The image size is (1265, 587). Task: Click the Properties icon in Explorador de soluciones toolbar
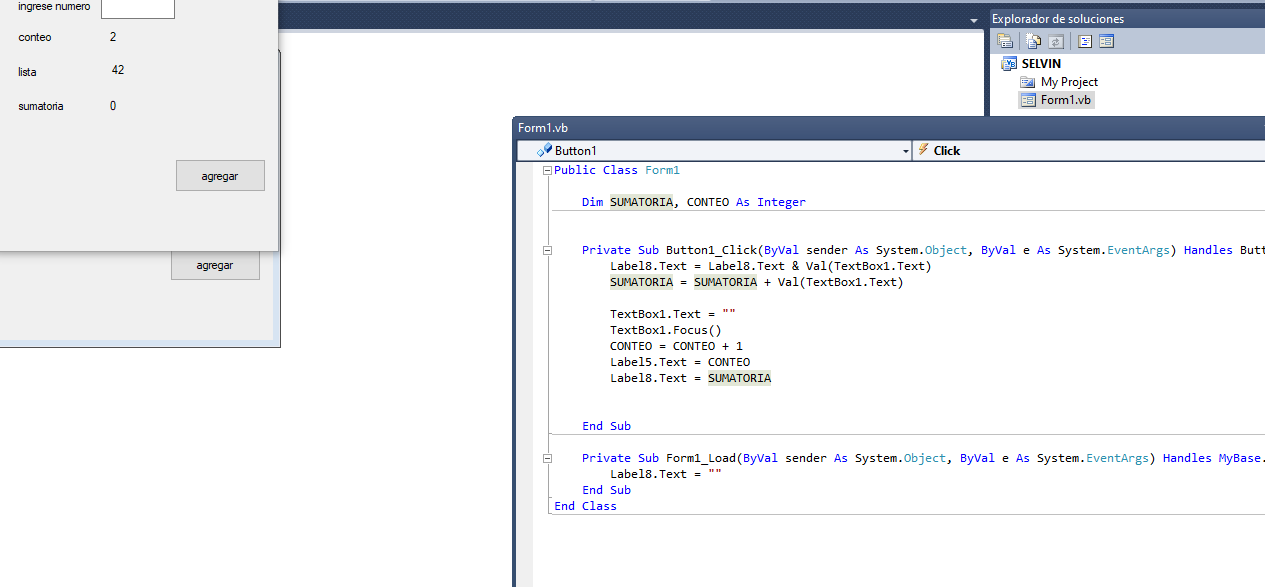coord(1005,41)
